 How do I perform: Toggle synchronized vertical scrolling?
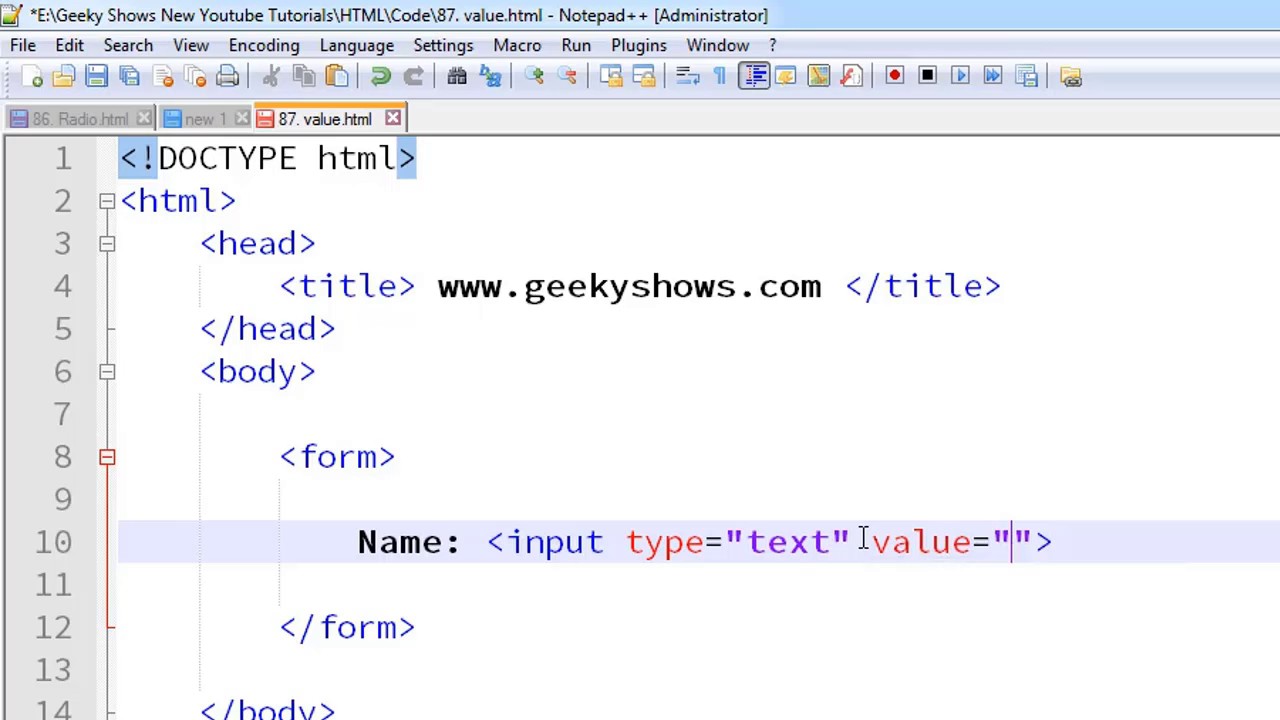click(x=610, y=76)
